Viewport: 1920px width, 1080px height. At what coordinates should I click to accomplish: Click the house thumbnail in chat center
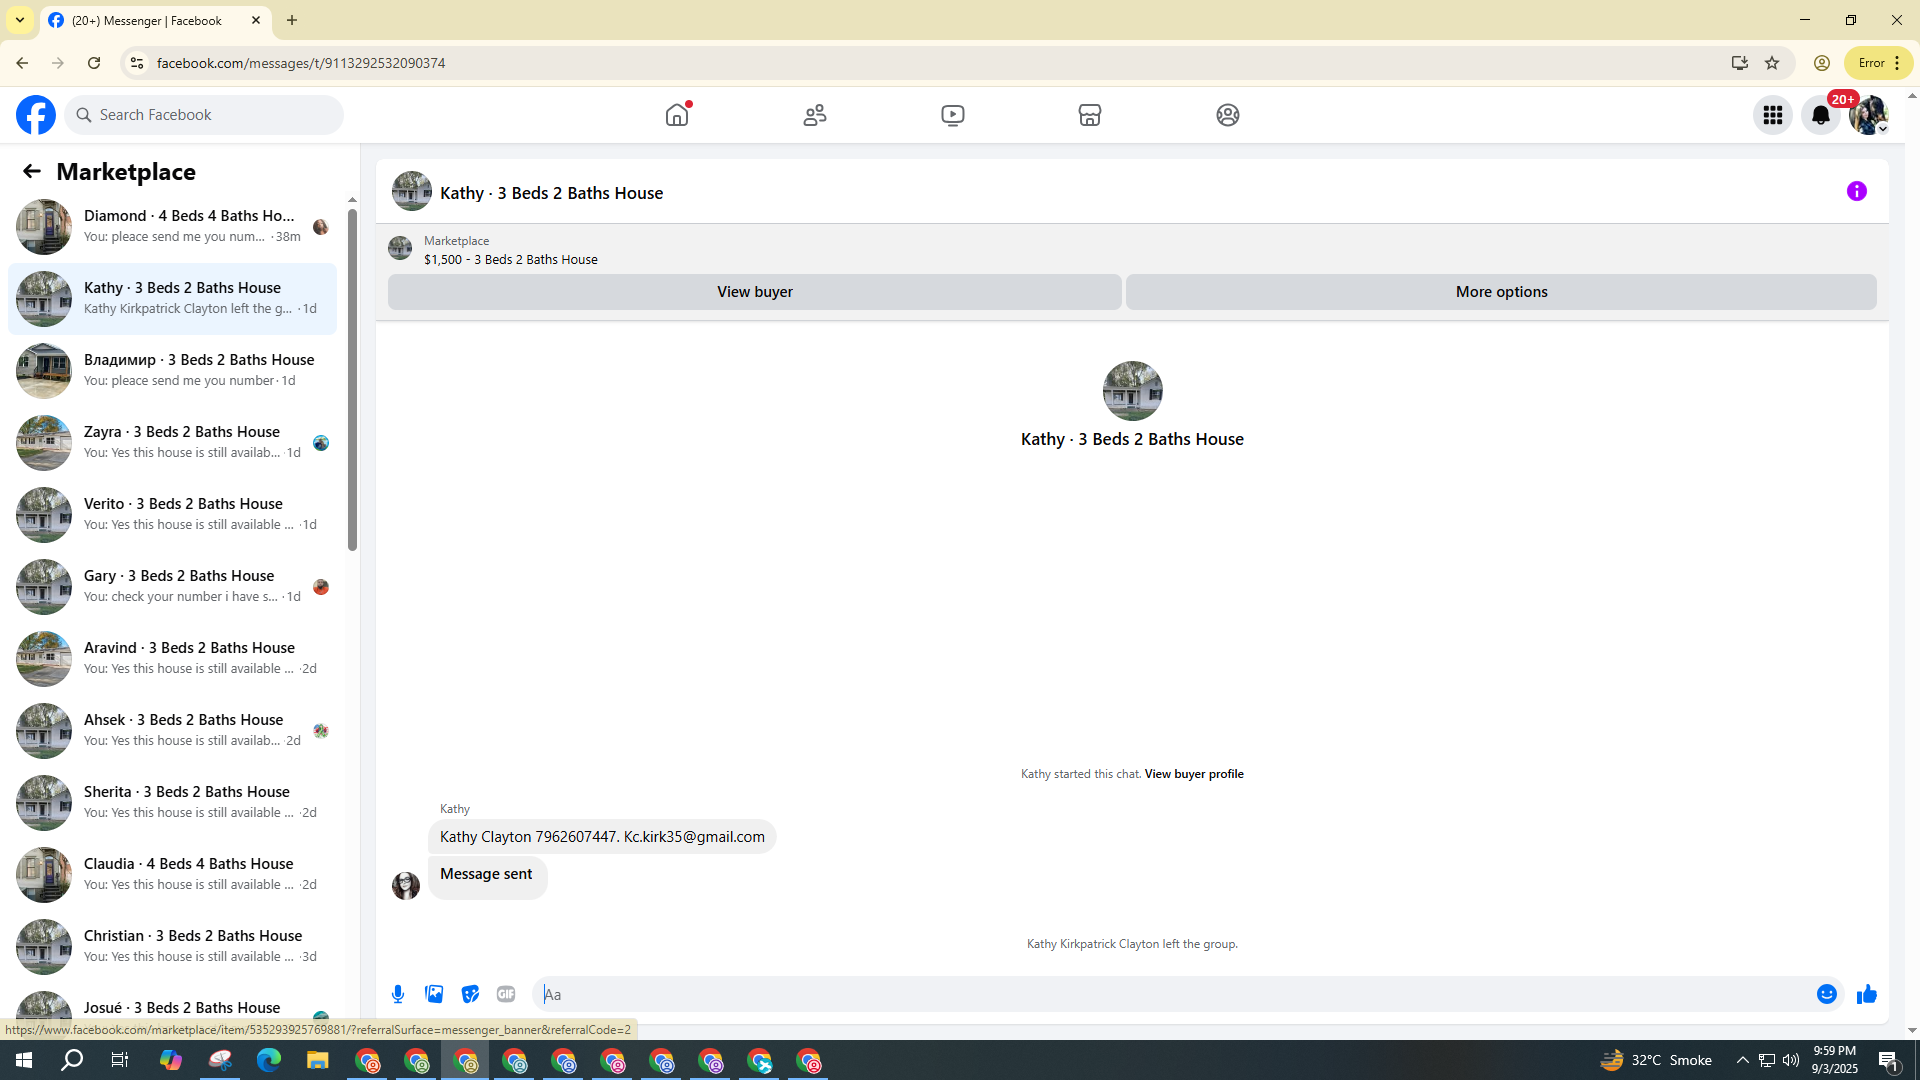[1132, 391]
